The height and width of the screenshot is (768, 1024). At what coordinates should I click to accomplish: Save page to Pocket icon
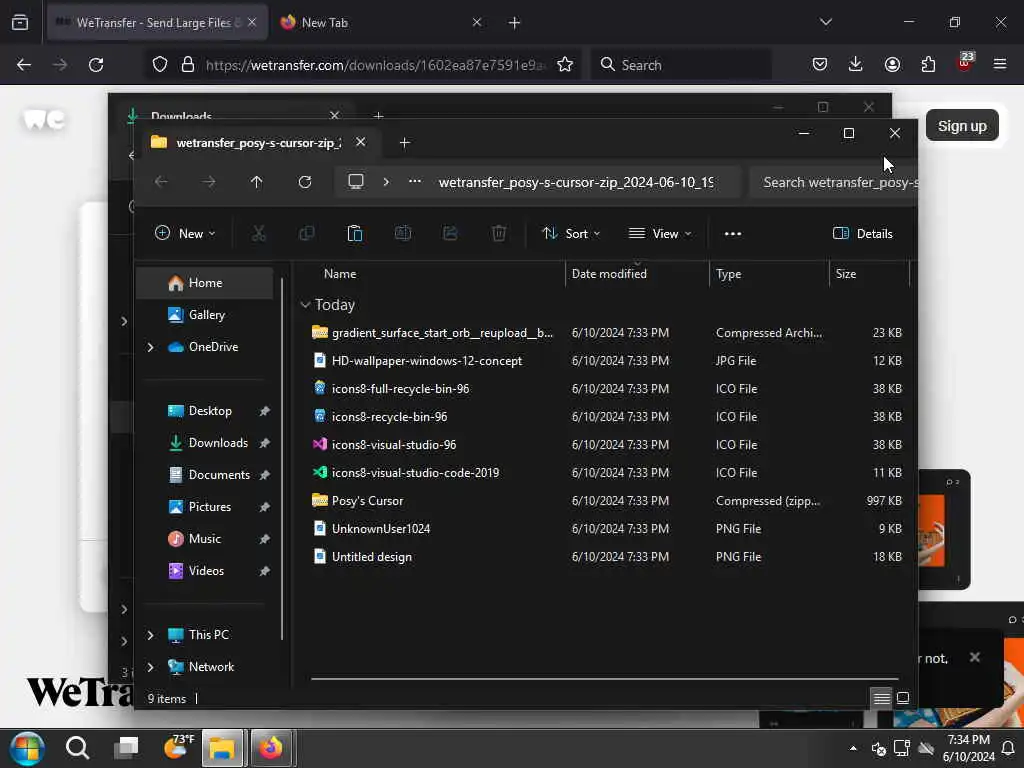[x=820, y=64]
